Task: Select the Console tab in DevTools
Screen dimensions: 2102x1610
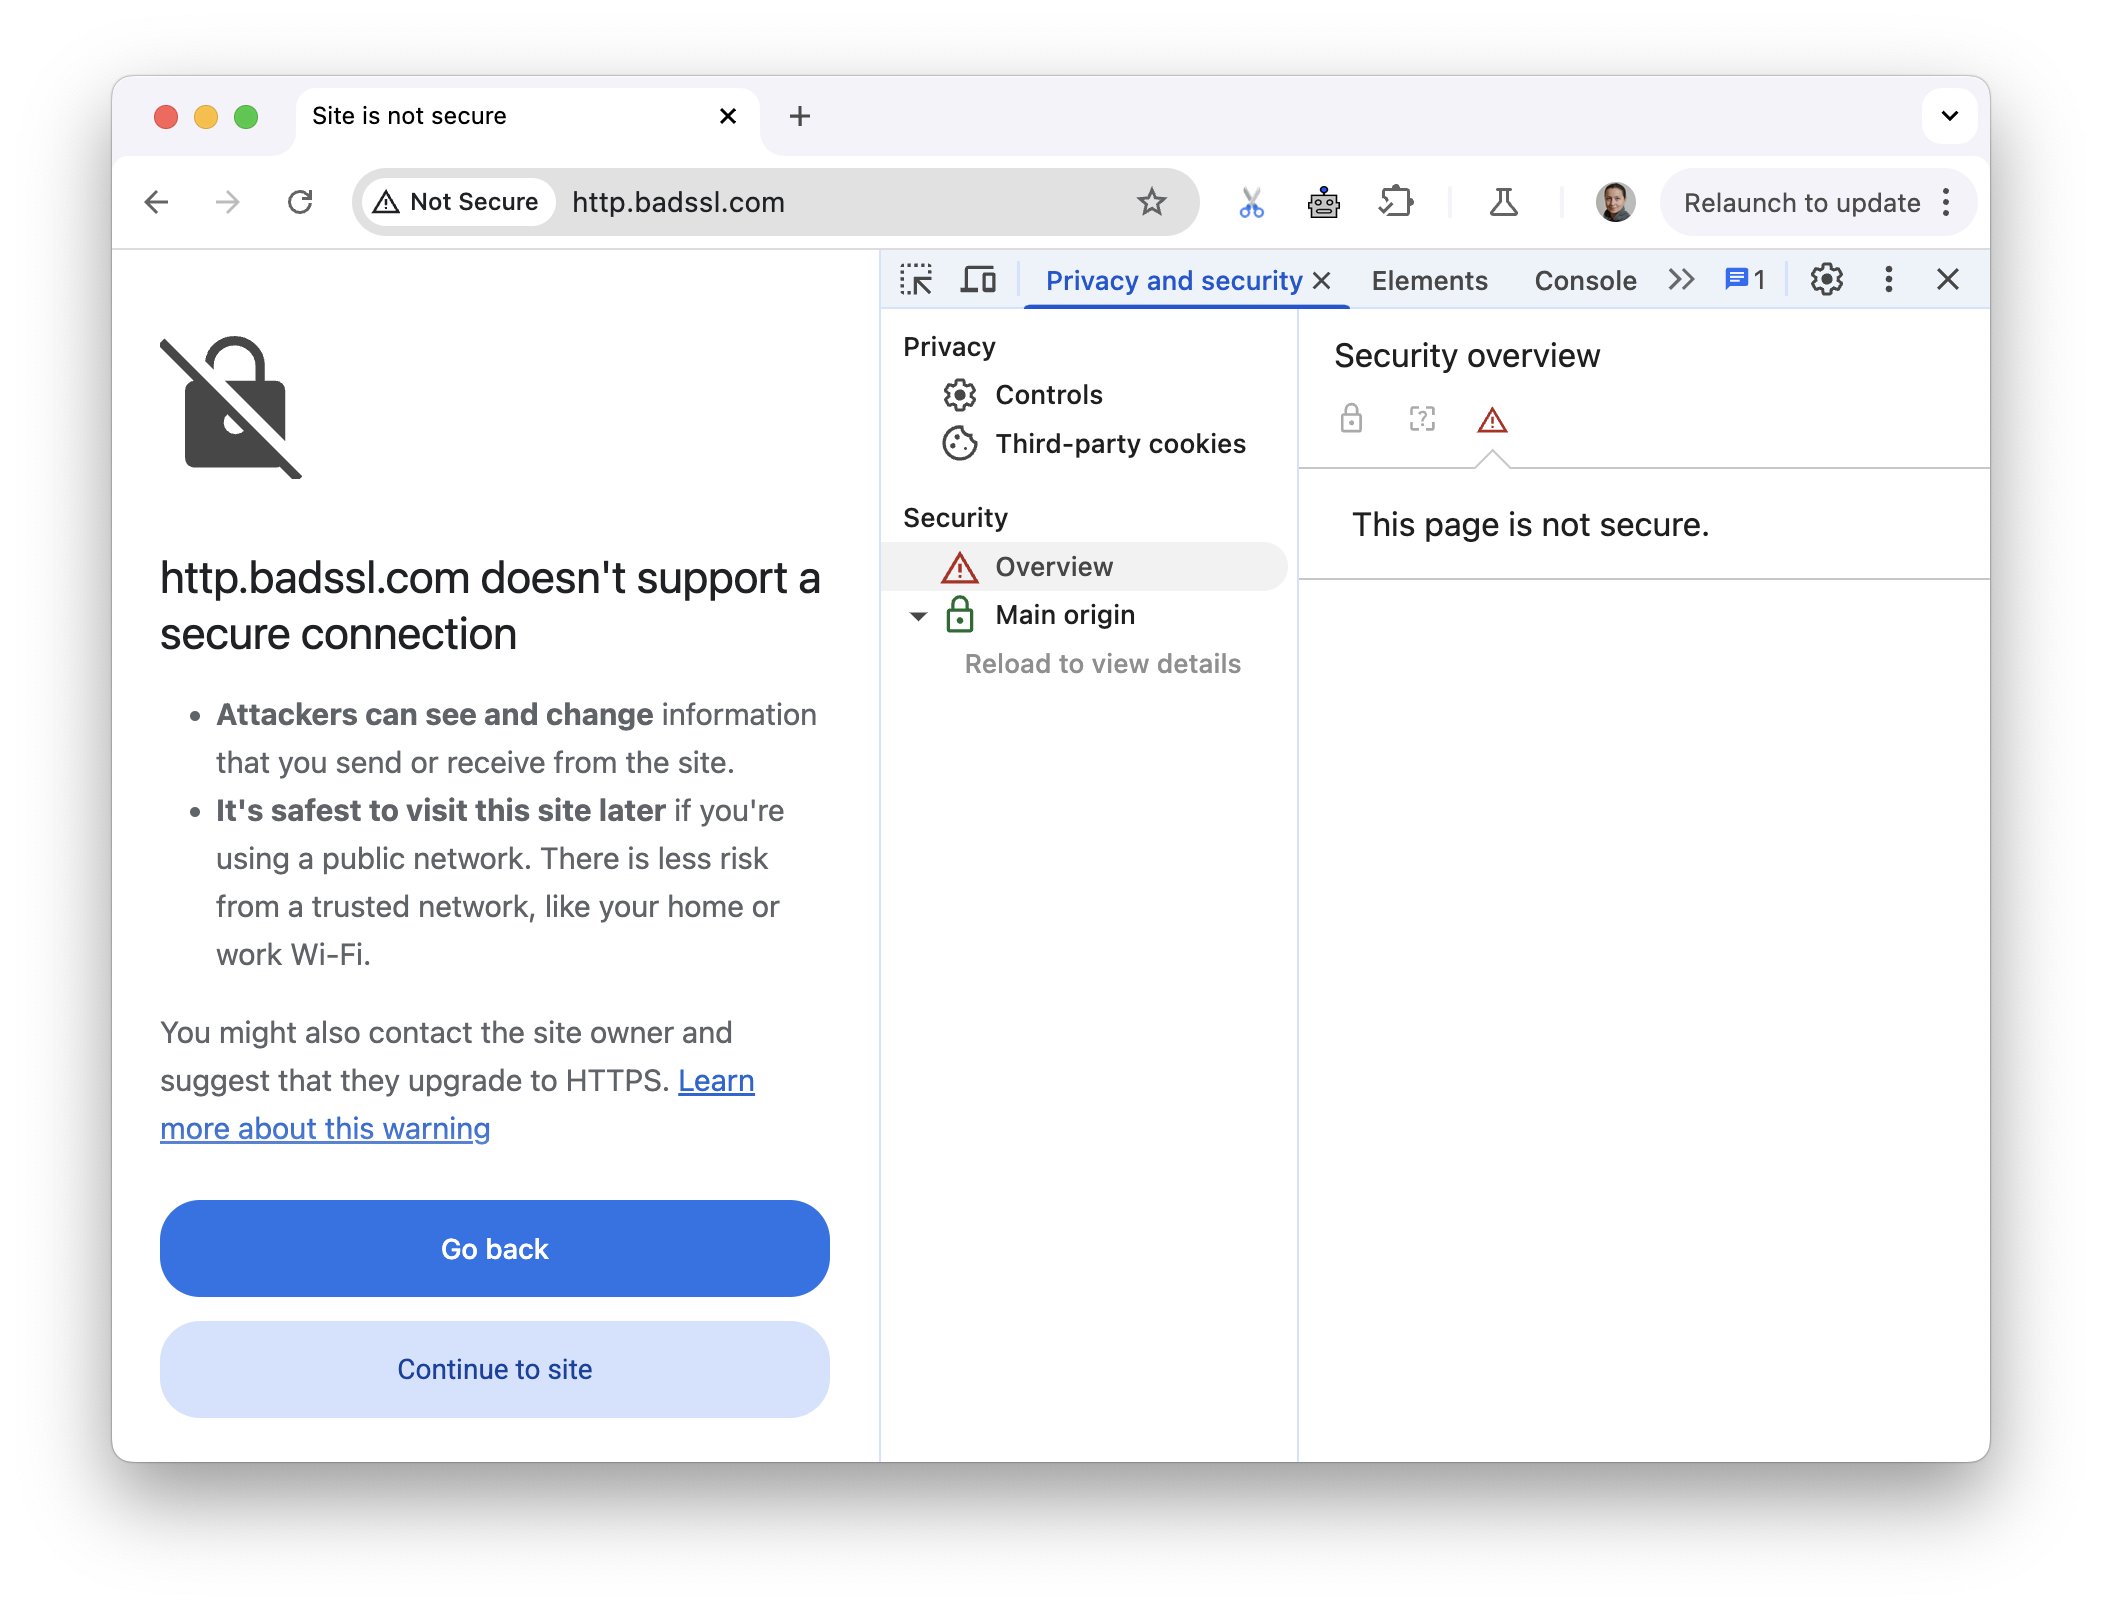Action: [x=1585, y=279]
